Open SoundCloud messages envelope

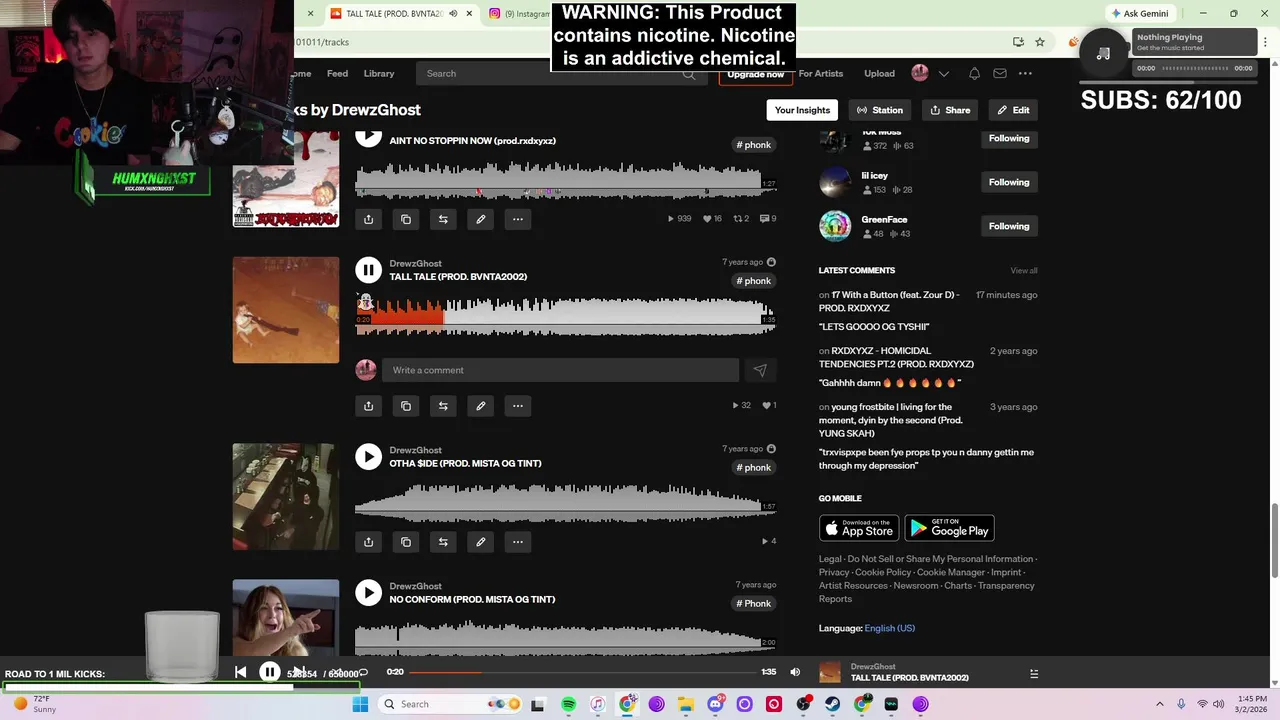999,73
